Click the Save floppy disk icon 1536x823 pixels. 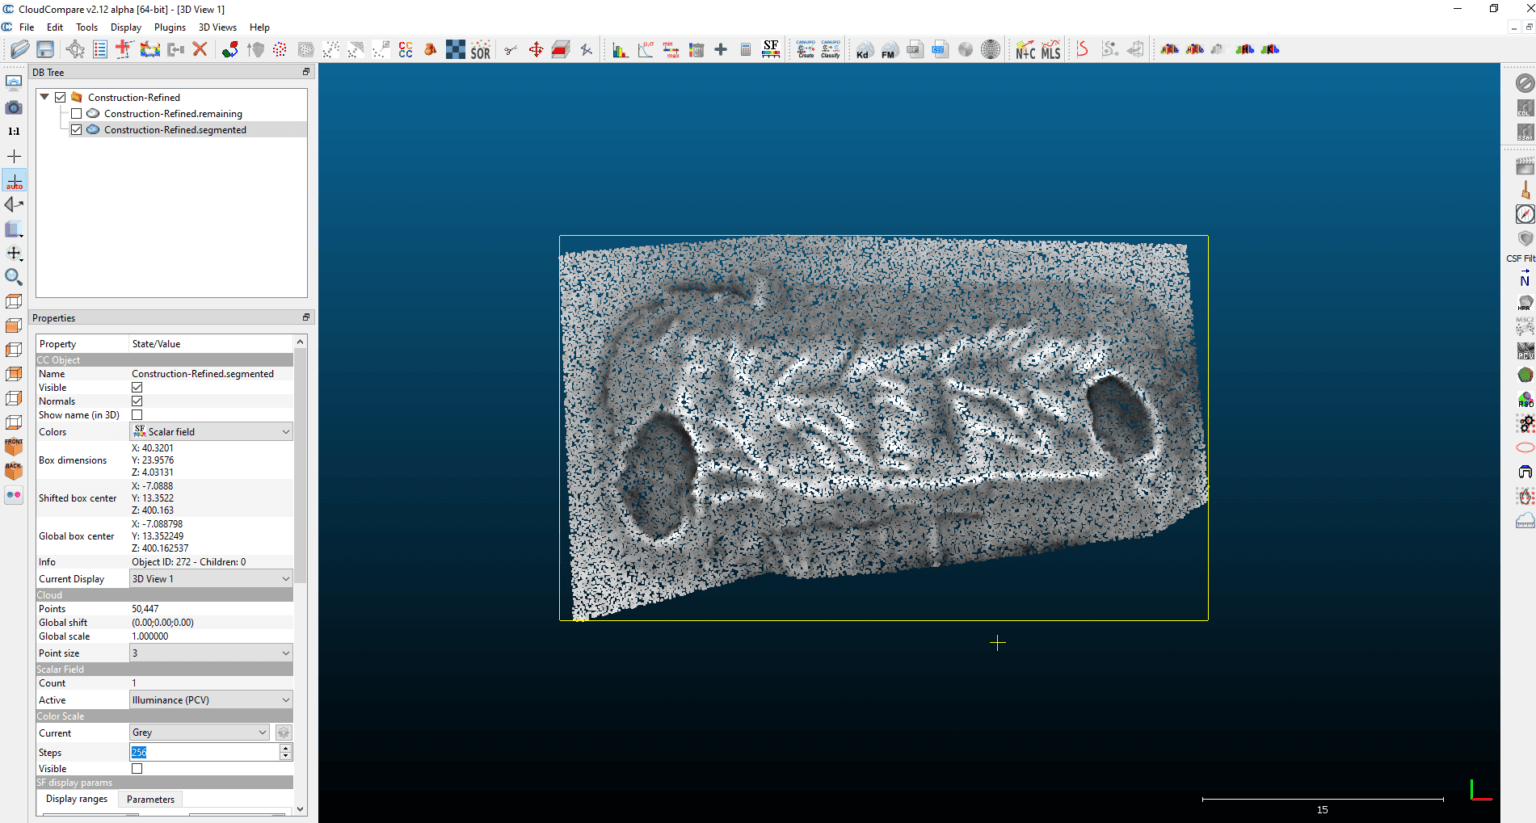[45, 49]
